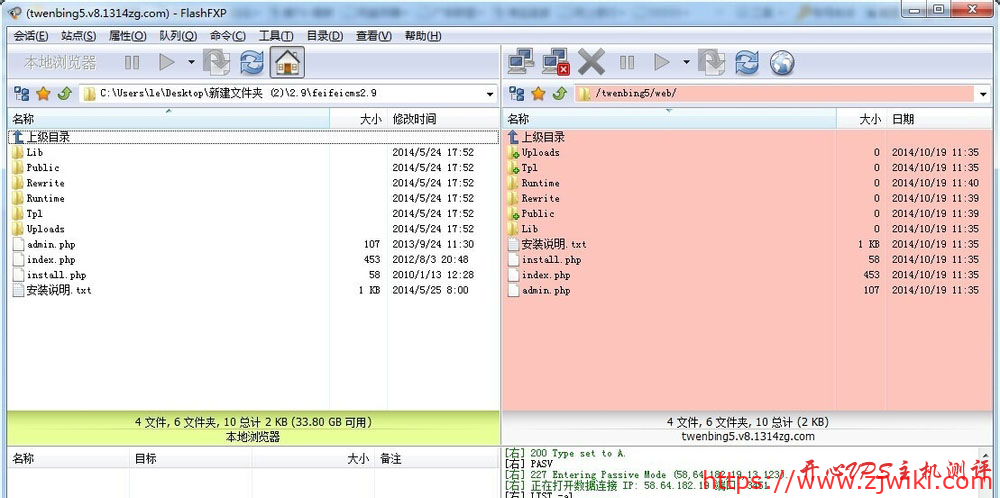Click the gray Abort X icon
The height and width of the screenshot is (498, 1000).
click(591, 63)
